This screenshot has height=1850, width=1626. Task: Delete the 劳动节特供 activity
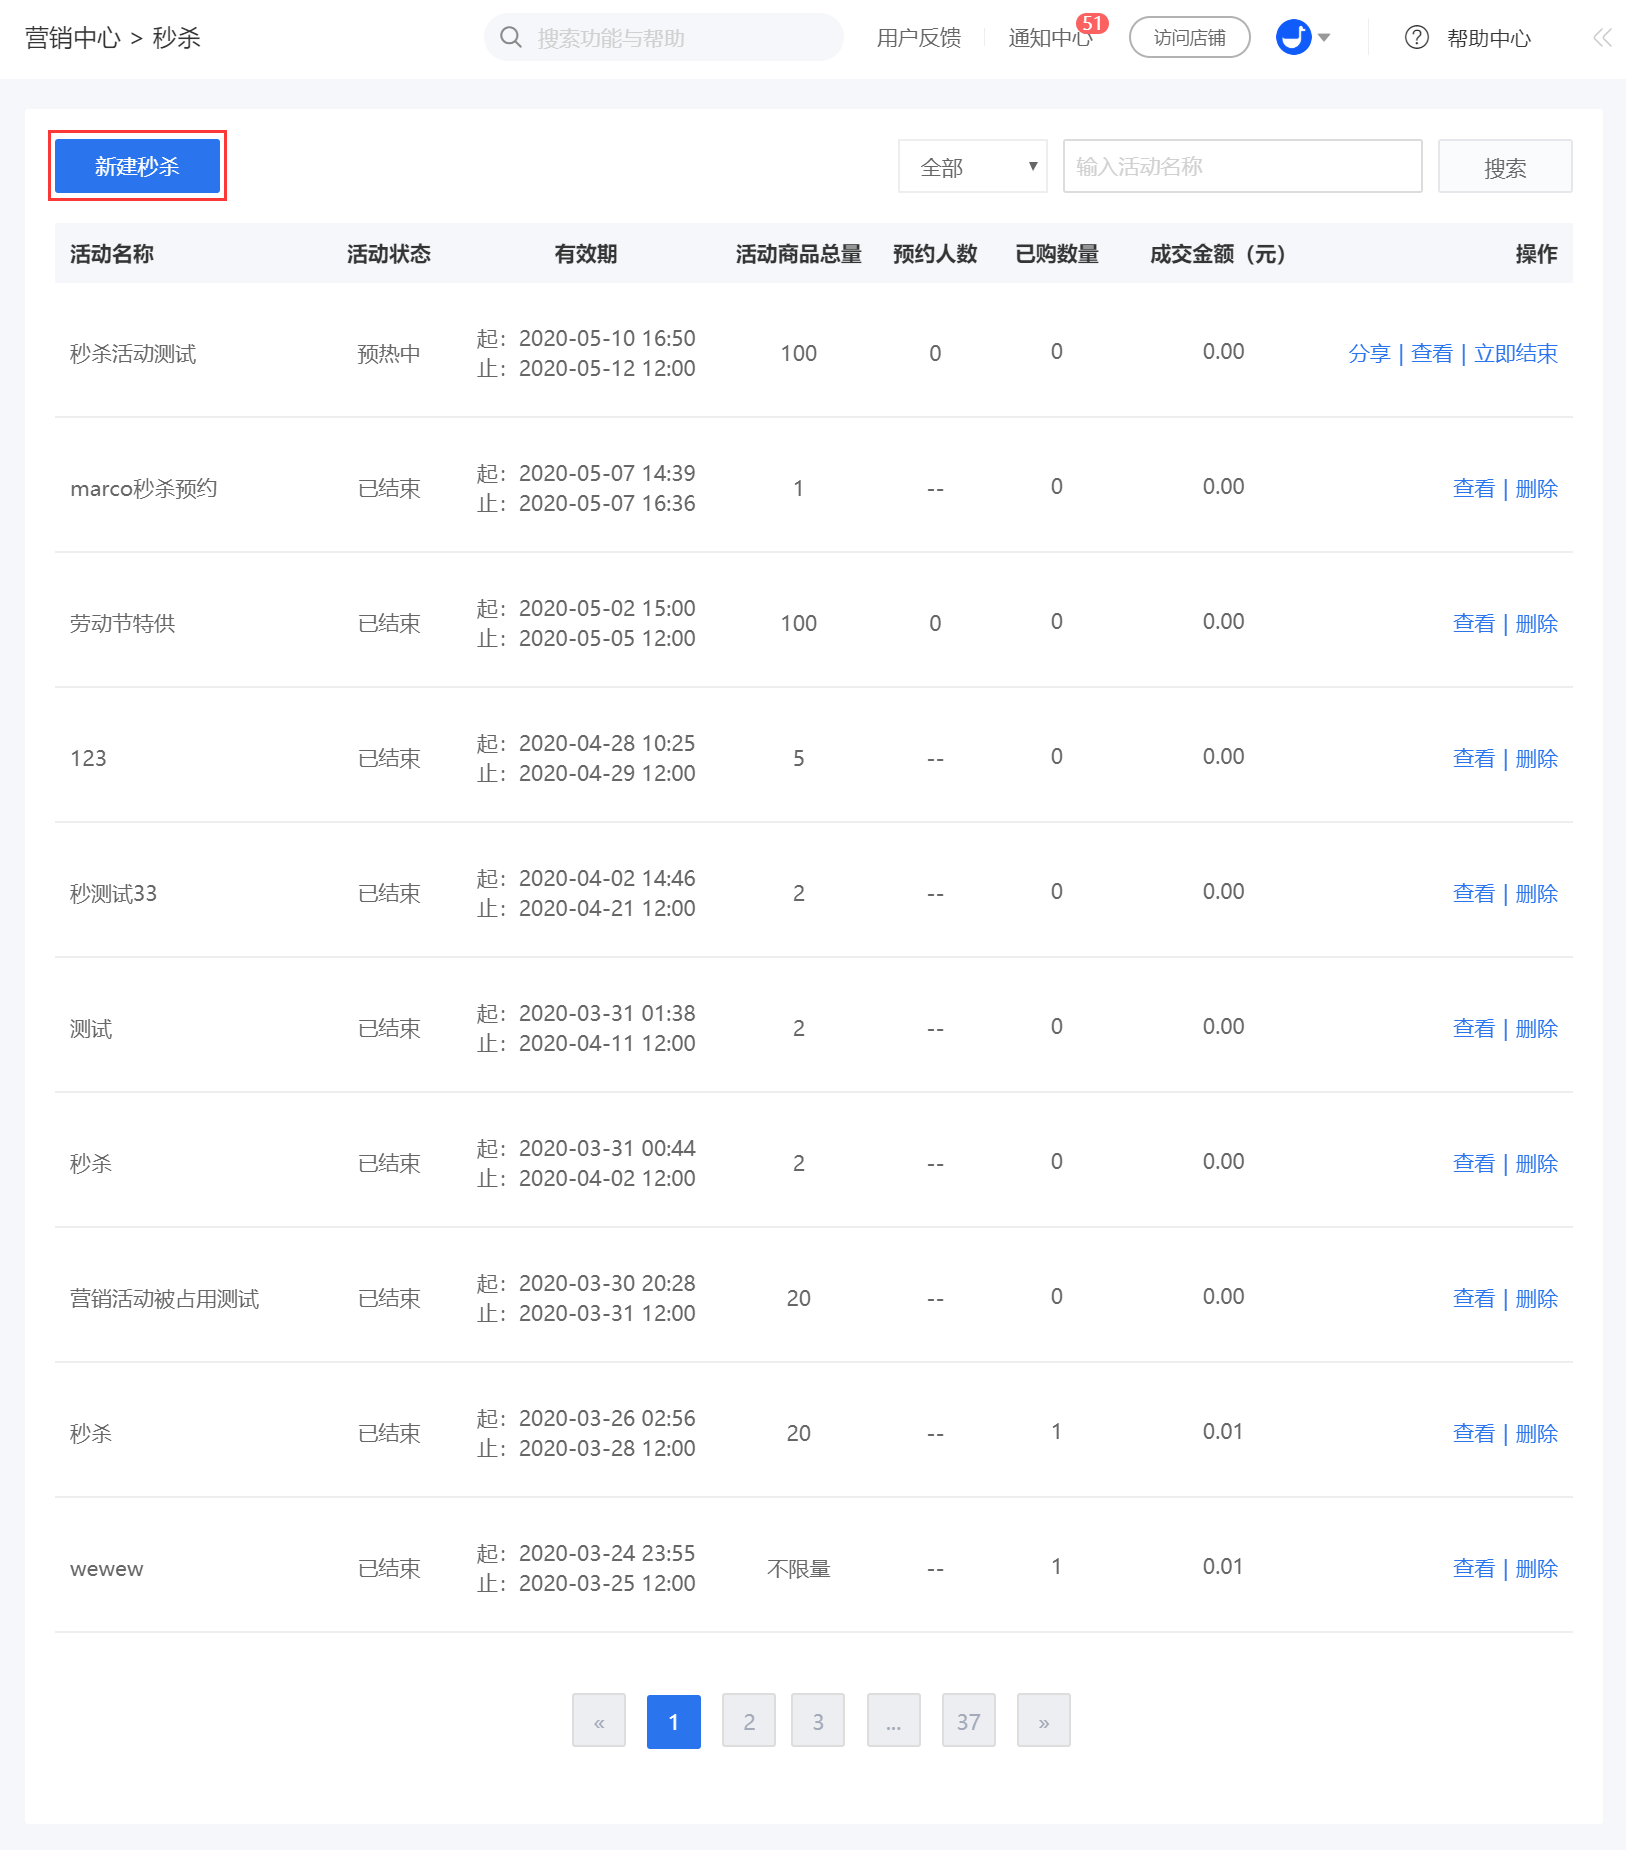tap(1536, 623)
